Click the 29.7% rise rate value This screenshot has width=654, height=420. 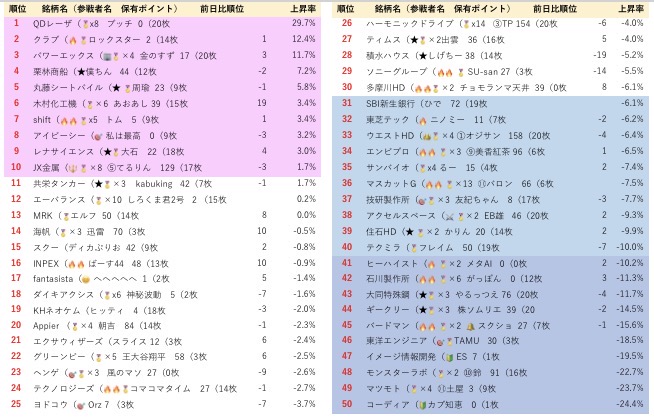click(x=303, y=23)
